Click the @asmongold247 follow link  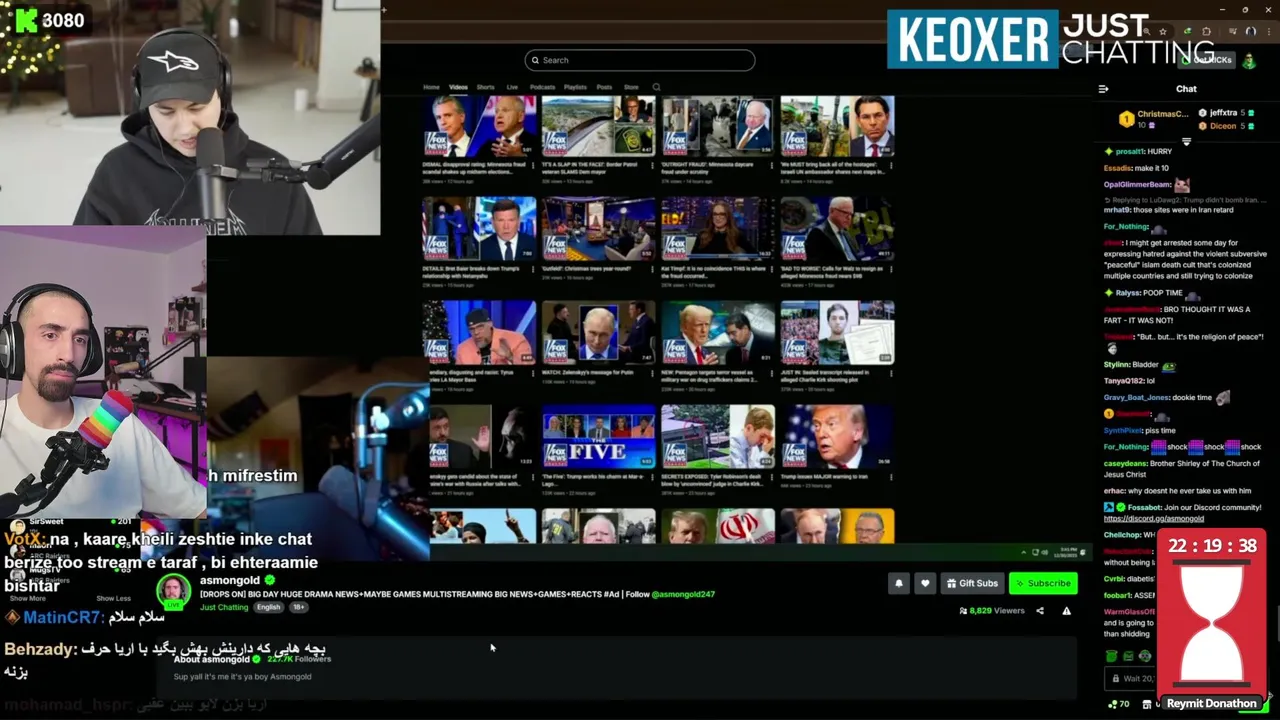(683, 594)
